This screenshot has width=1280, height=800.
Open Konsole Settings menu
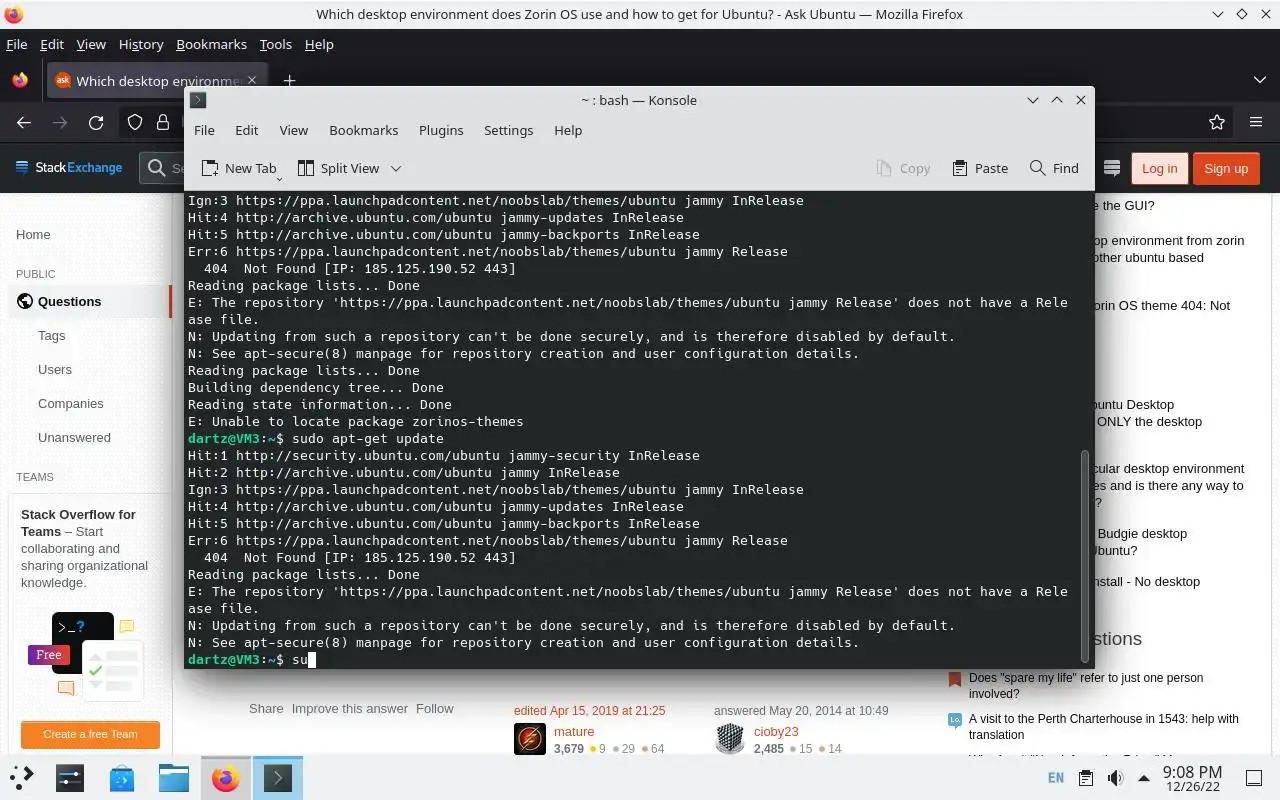pyautogui.click(x=508, y=130)
